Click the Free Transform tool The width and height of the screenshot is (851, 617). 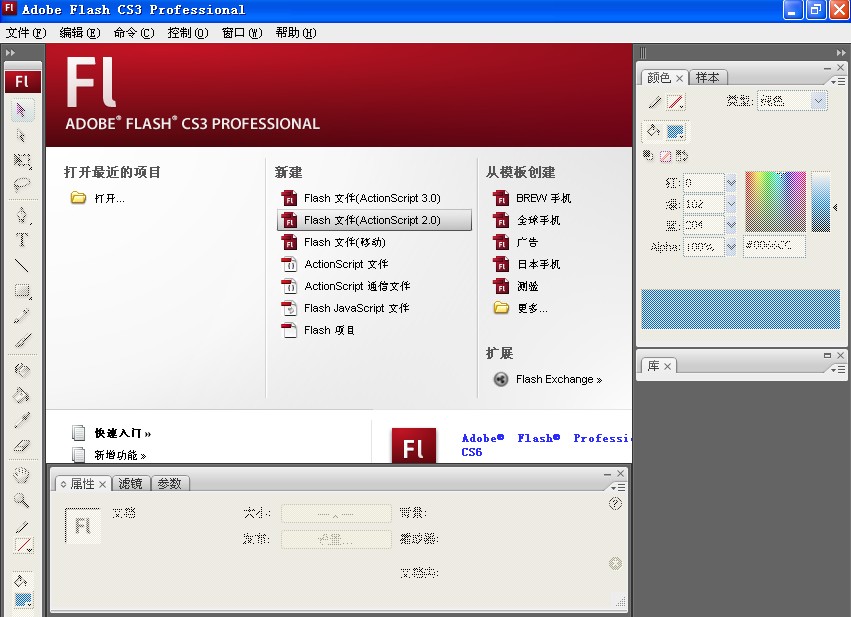point(22,160)
